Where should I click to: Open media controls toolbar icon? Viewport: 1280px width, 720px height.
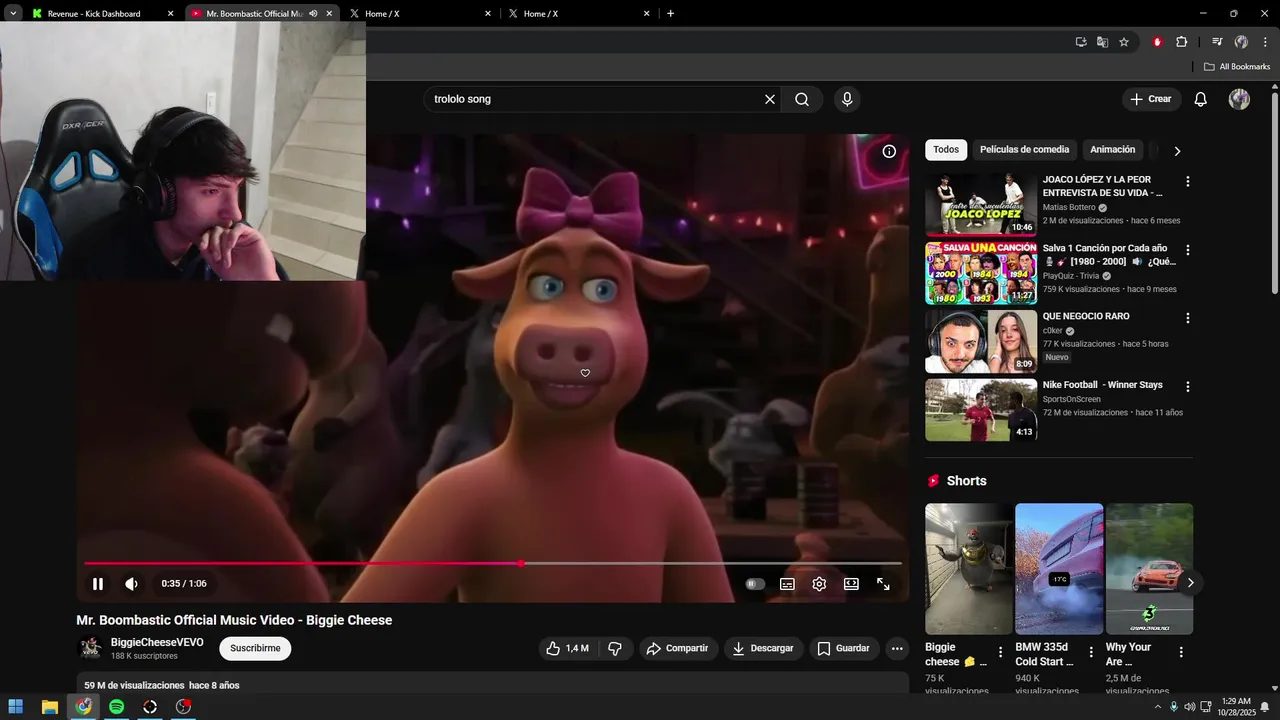(1216, 42)
